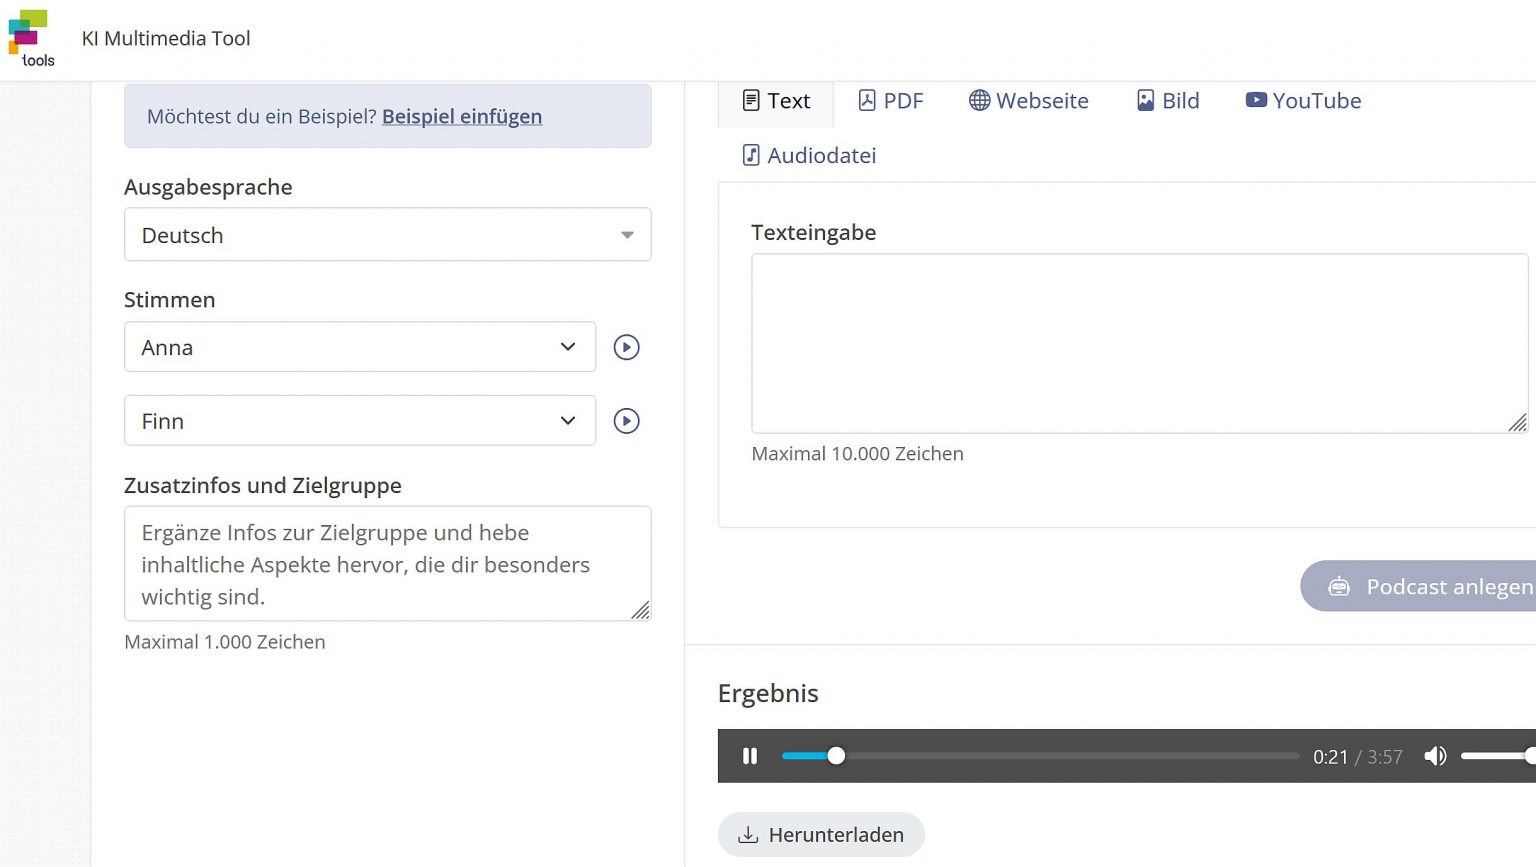Viewport: 1536px width, 867px height.
Task: Click the Beispiel einfügen link
Action: 461,116
